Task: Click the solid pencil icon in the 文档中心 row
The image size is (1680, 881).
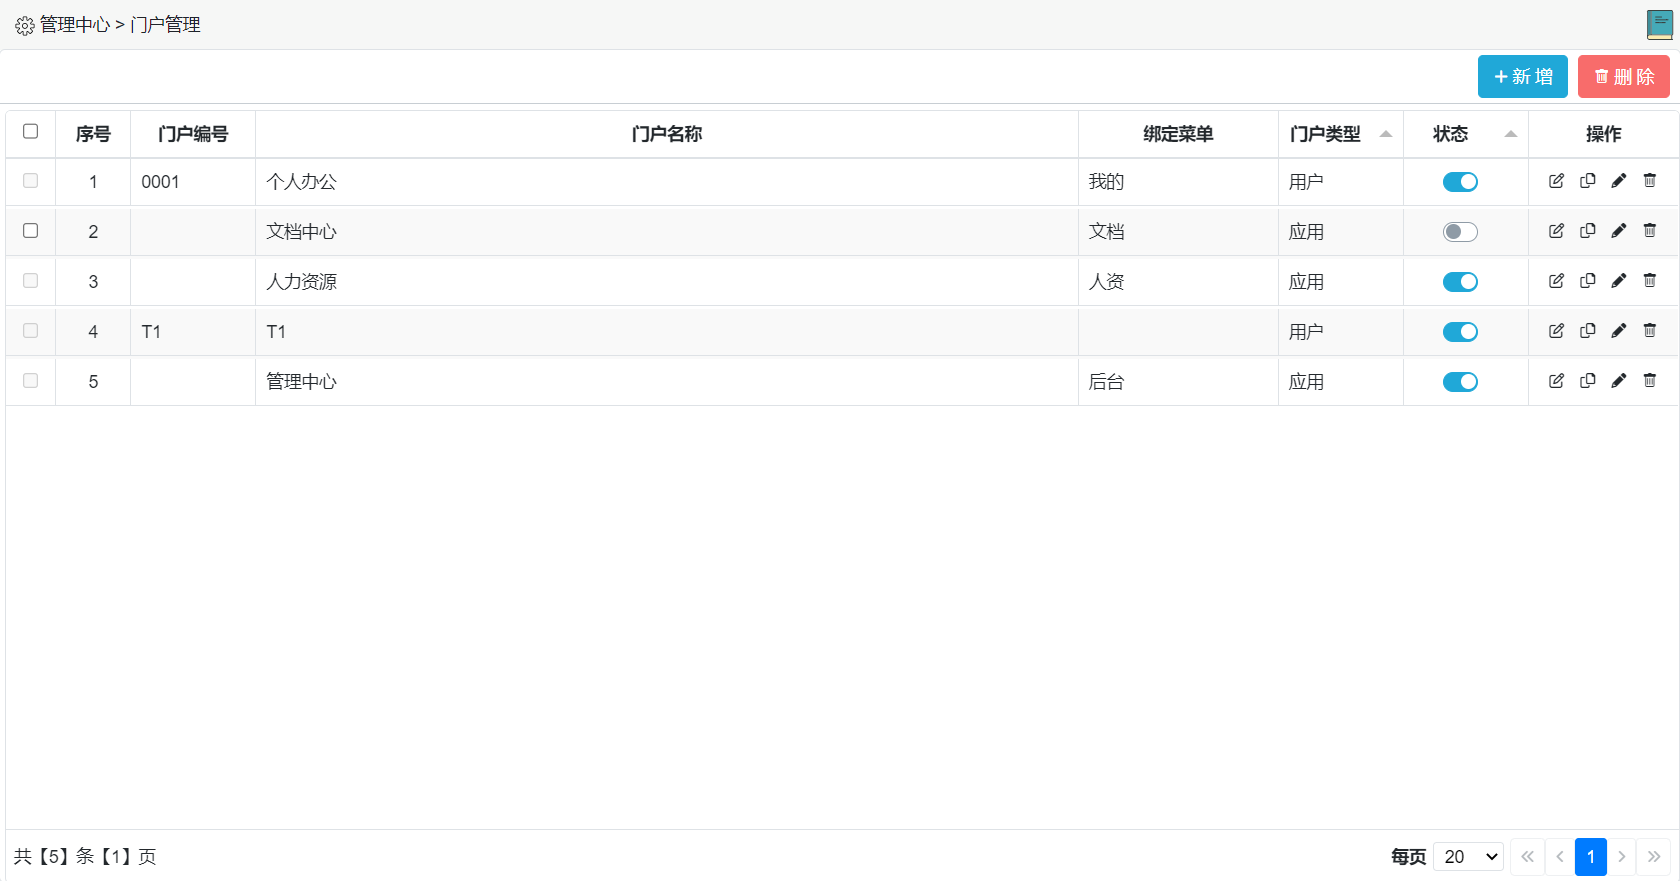Action: [x=1619, y=231]
